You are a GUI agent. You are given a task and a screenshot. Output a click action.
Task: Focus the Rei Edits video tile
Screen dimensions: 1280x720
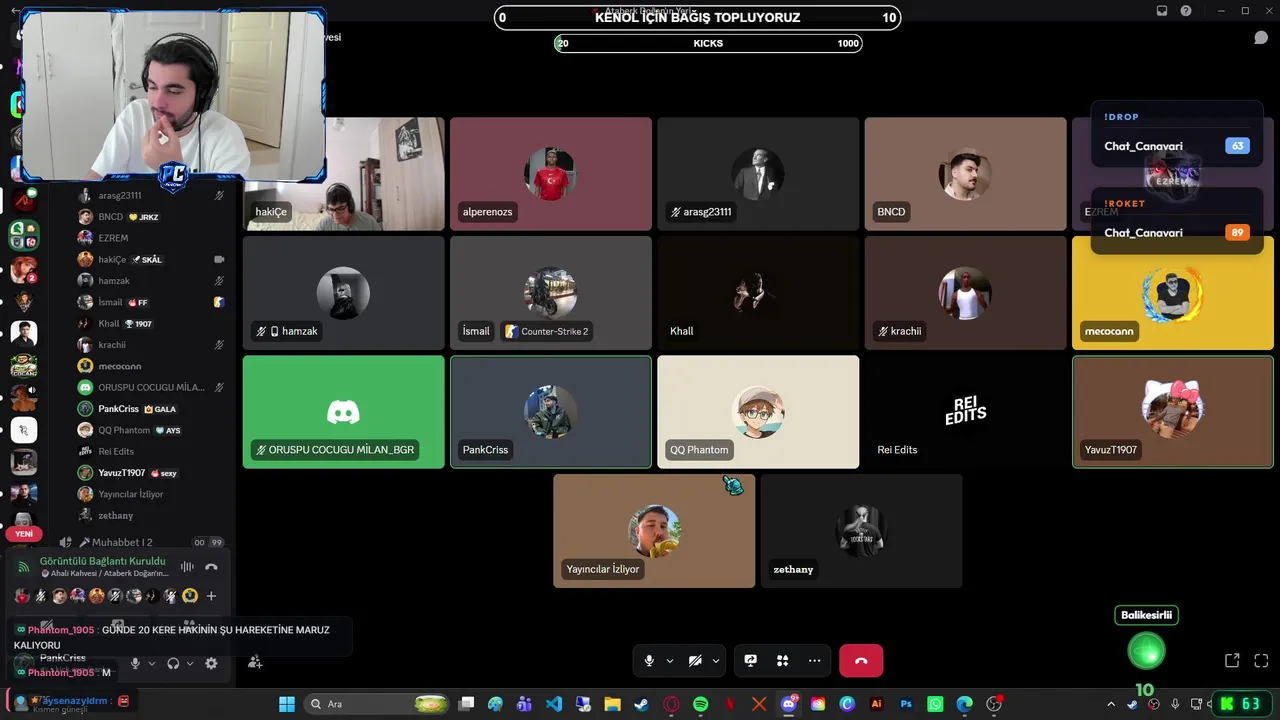click(x=965, y=412)
